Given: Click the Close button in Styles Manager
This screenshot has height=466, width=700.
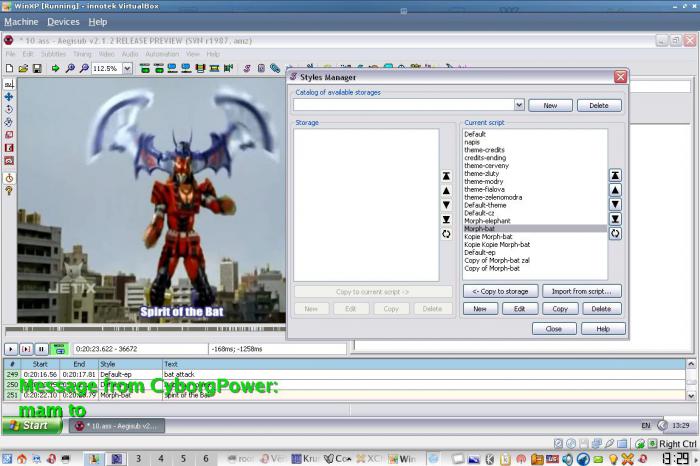Looking at the screenshot, I should (x=554, y=329).
